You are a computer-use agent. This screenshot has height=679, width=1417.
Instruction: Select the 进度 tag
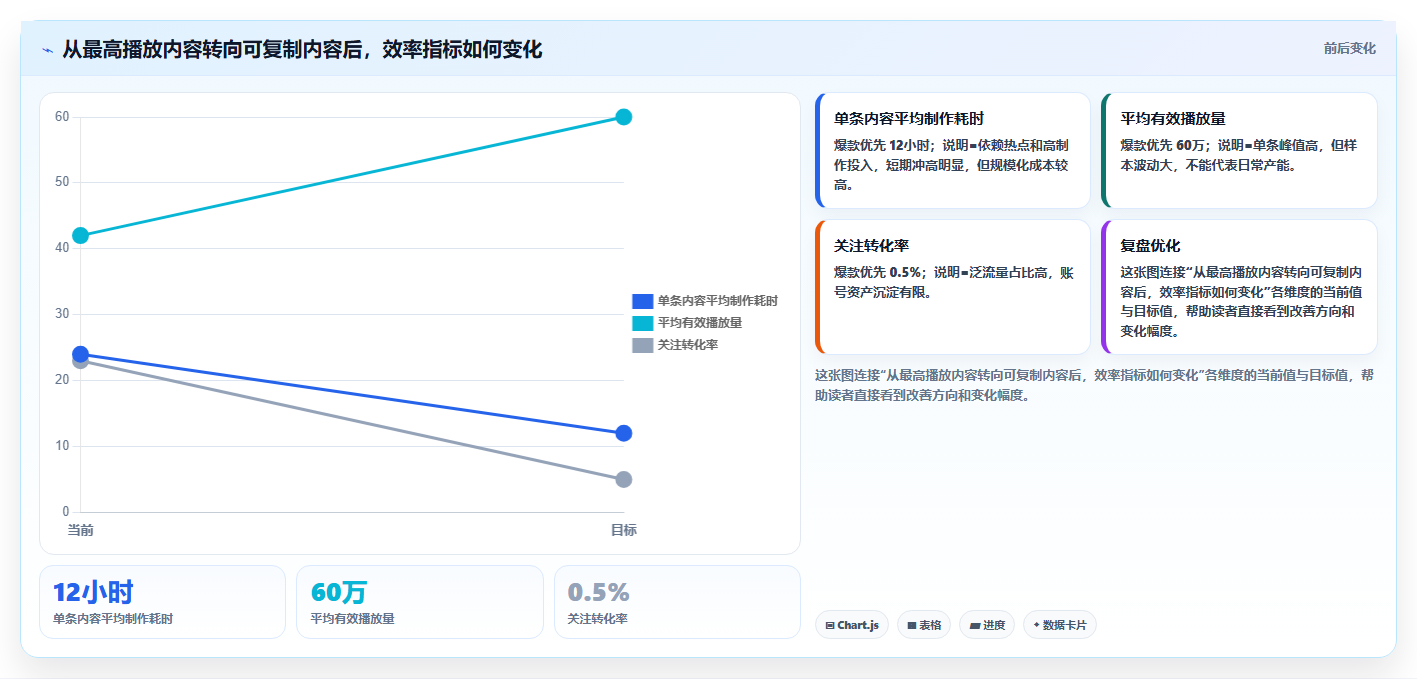(987, 625)
